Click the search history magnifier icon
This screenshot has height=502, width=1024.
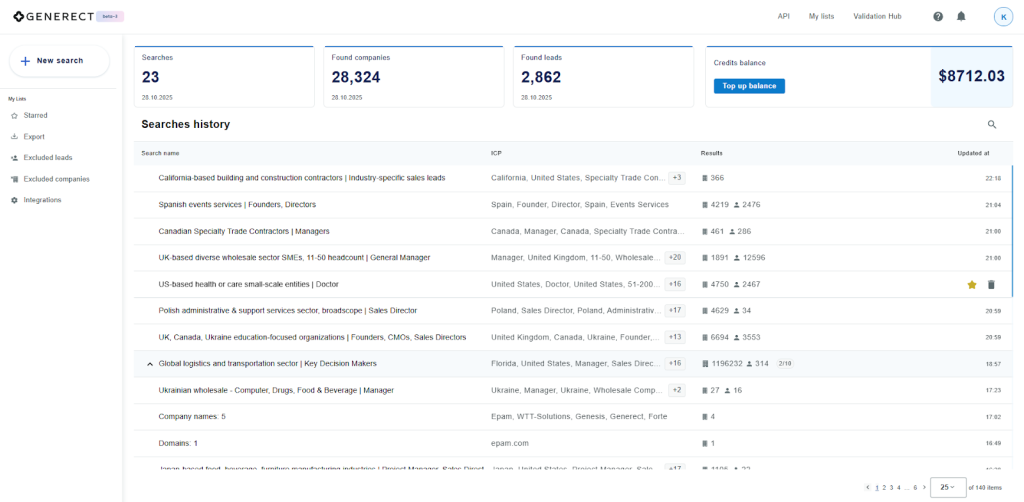tap(992, 125)
